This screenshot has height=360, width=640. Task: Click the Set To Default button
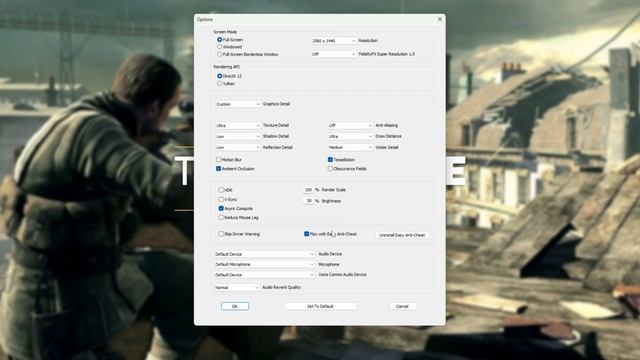(x=320, y=306)
